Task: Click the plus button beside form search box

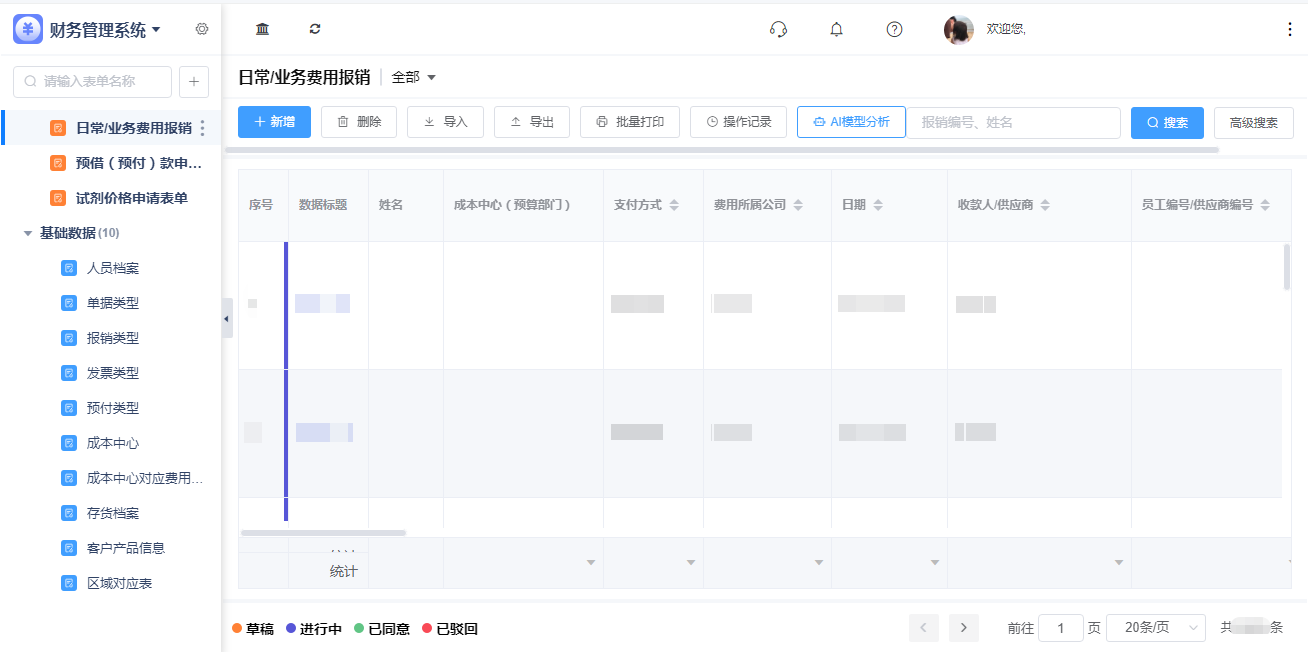Action: [194, 82]
